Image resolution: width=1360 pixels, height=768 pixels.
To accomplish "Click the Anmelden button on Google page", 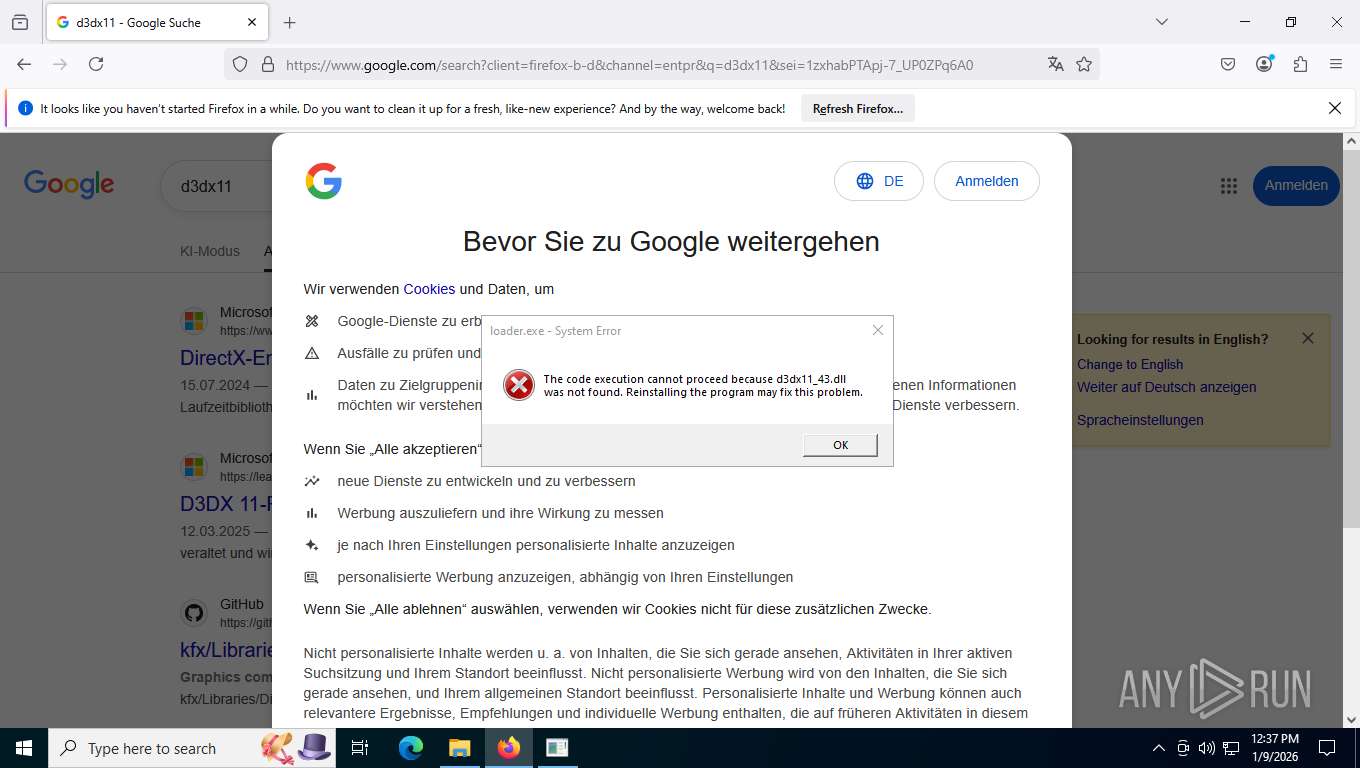I will pyautogui.click(x=1296, y=185).
